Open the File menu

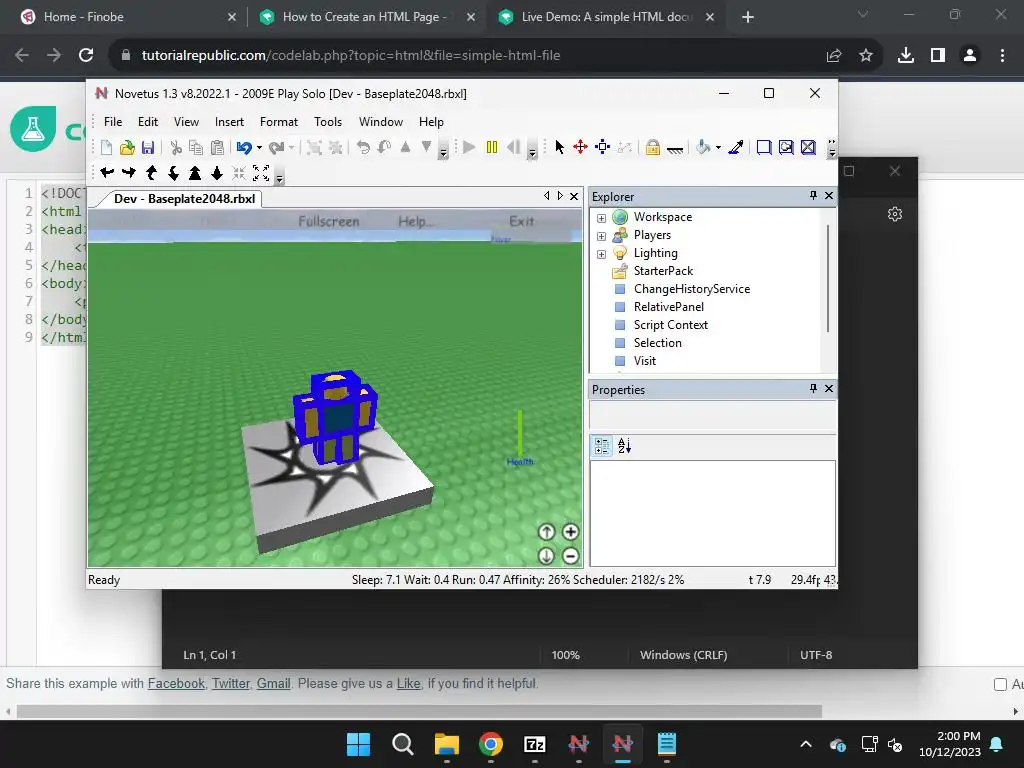pyautogui.click(x=113, y=121)
